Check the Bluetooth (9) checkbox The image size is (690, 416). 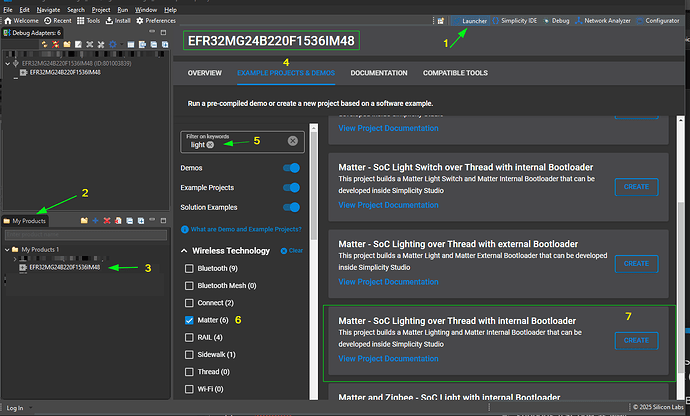click(x=189, y=268)
